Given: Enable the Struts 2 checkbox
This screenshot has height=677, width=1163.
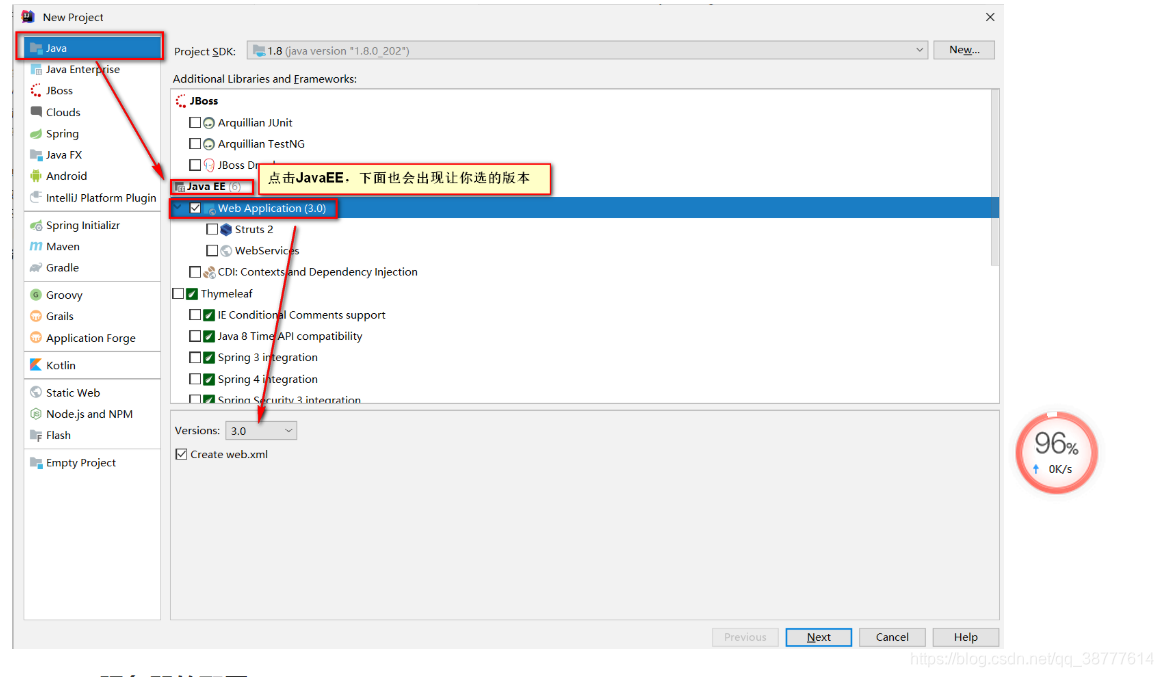Looking at the screenshot, I should click(x=212, y=229).
